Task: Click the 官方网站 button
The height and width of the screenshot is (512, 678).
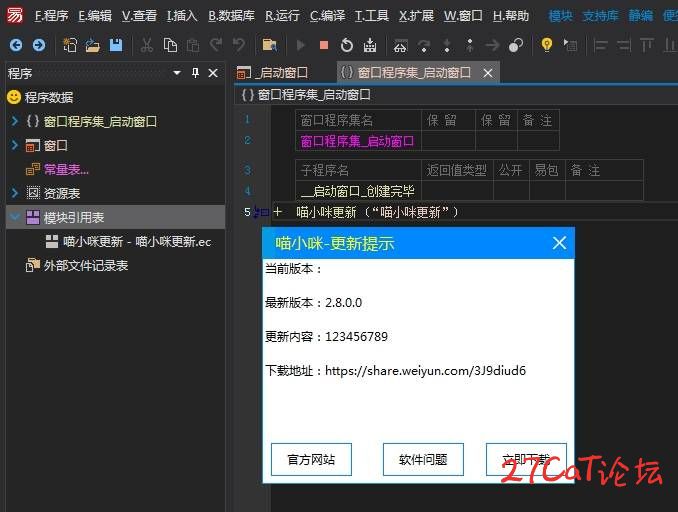Action: pos(311,459)
